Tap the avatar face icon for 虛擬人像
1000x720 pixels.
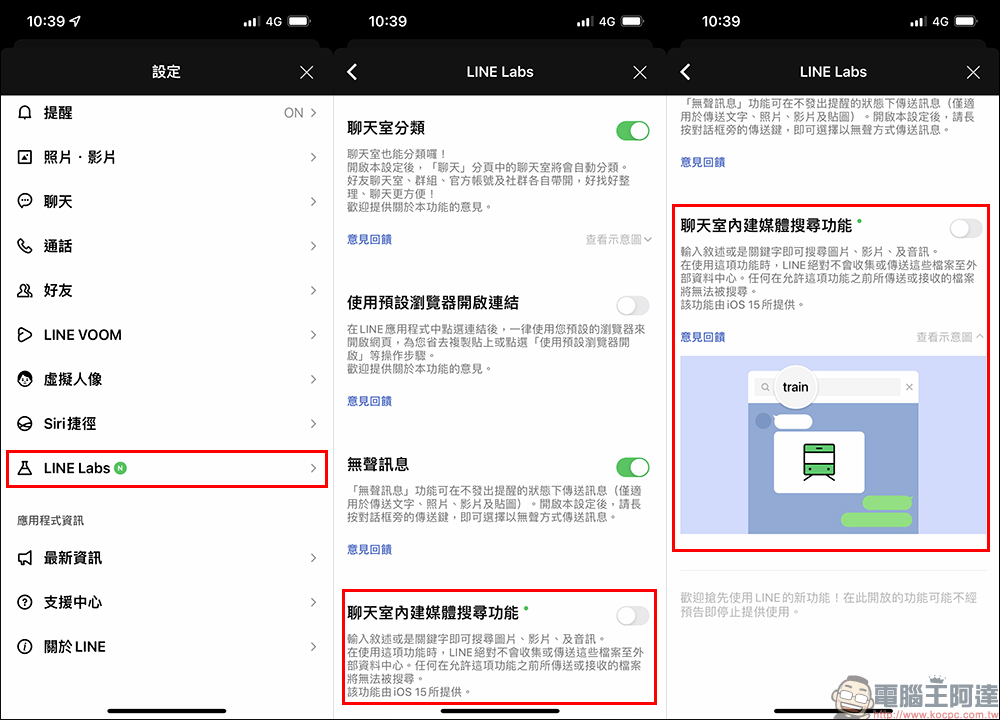coord(25,379)
